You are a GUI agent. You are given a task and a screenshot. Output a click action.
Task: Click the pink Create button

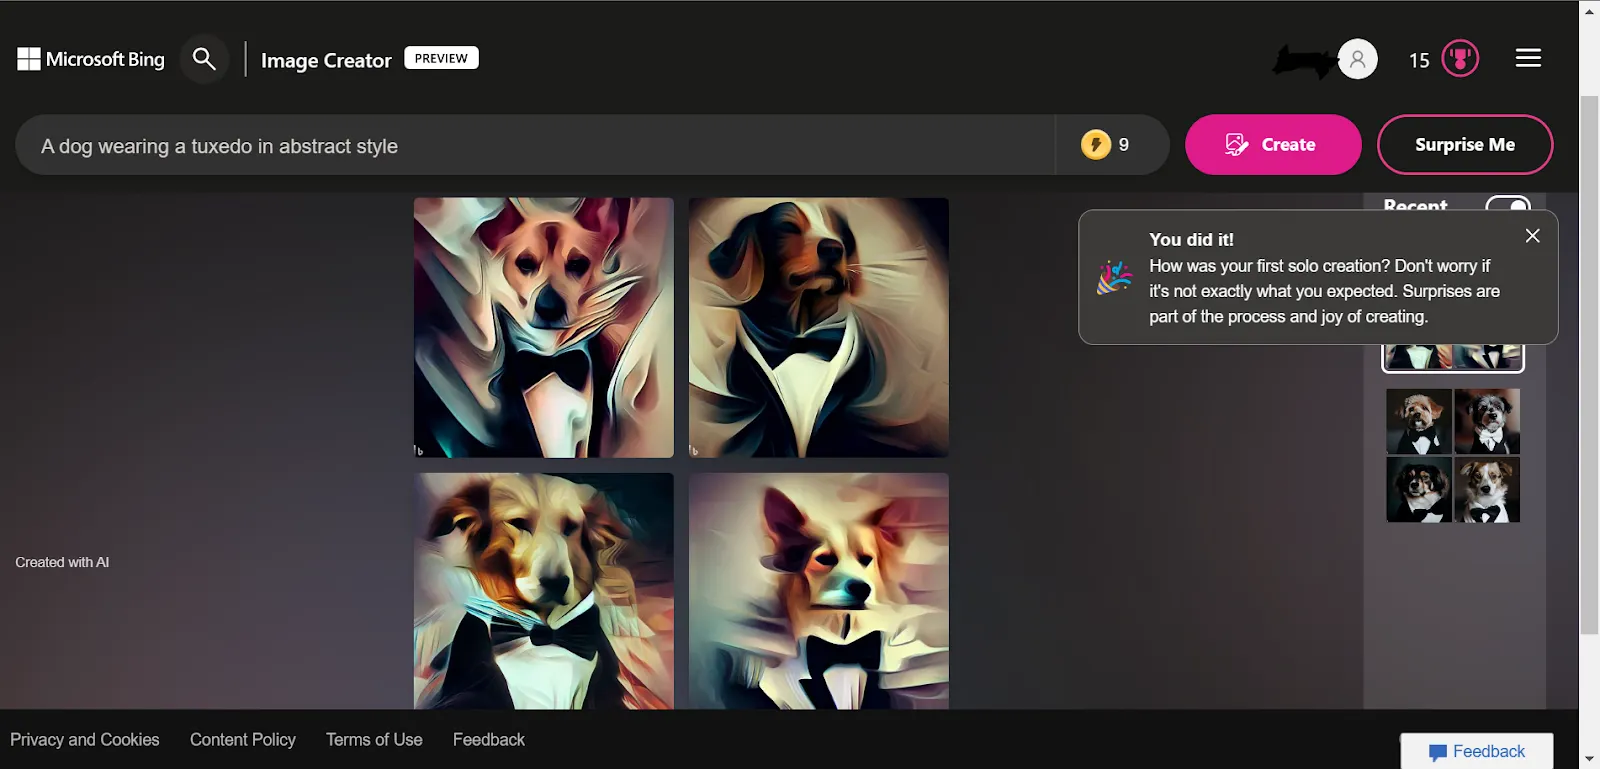pyautogui.click(x=1273, y=145)
